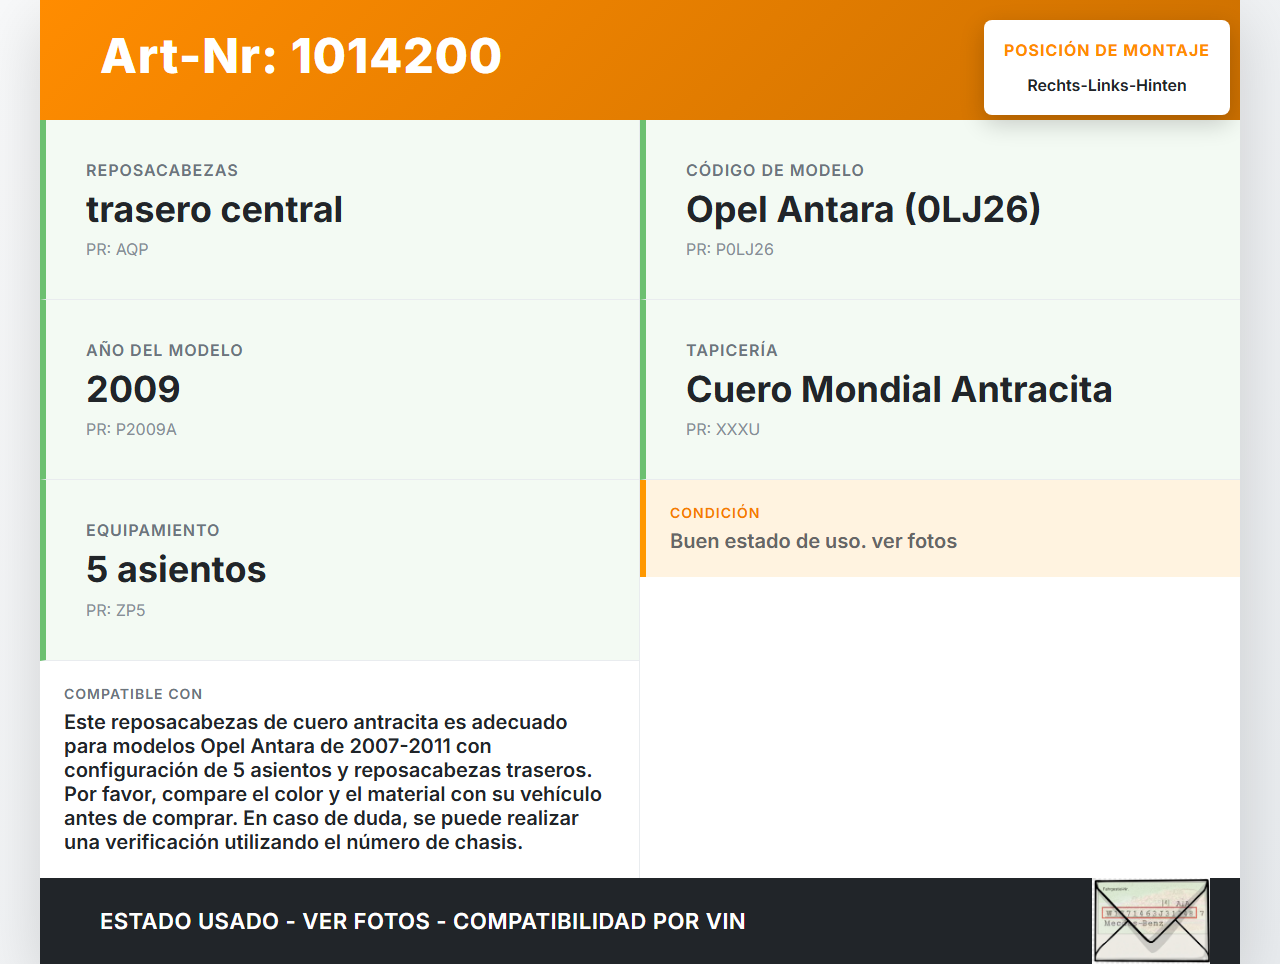This screenshot has width=1280, height=964.
Task: Click the PR: AQP code
Action: (x=117, y=250)
